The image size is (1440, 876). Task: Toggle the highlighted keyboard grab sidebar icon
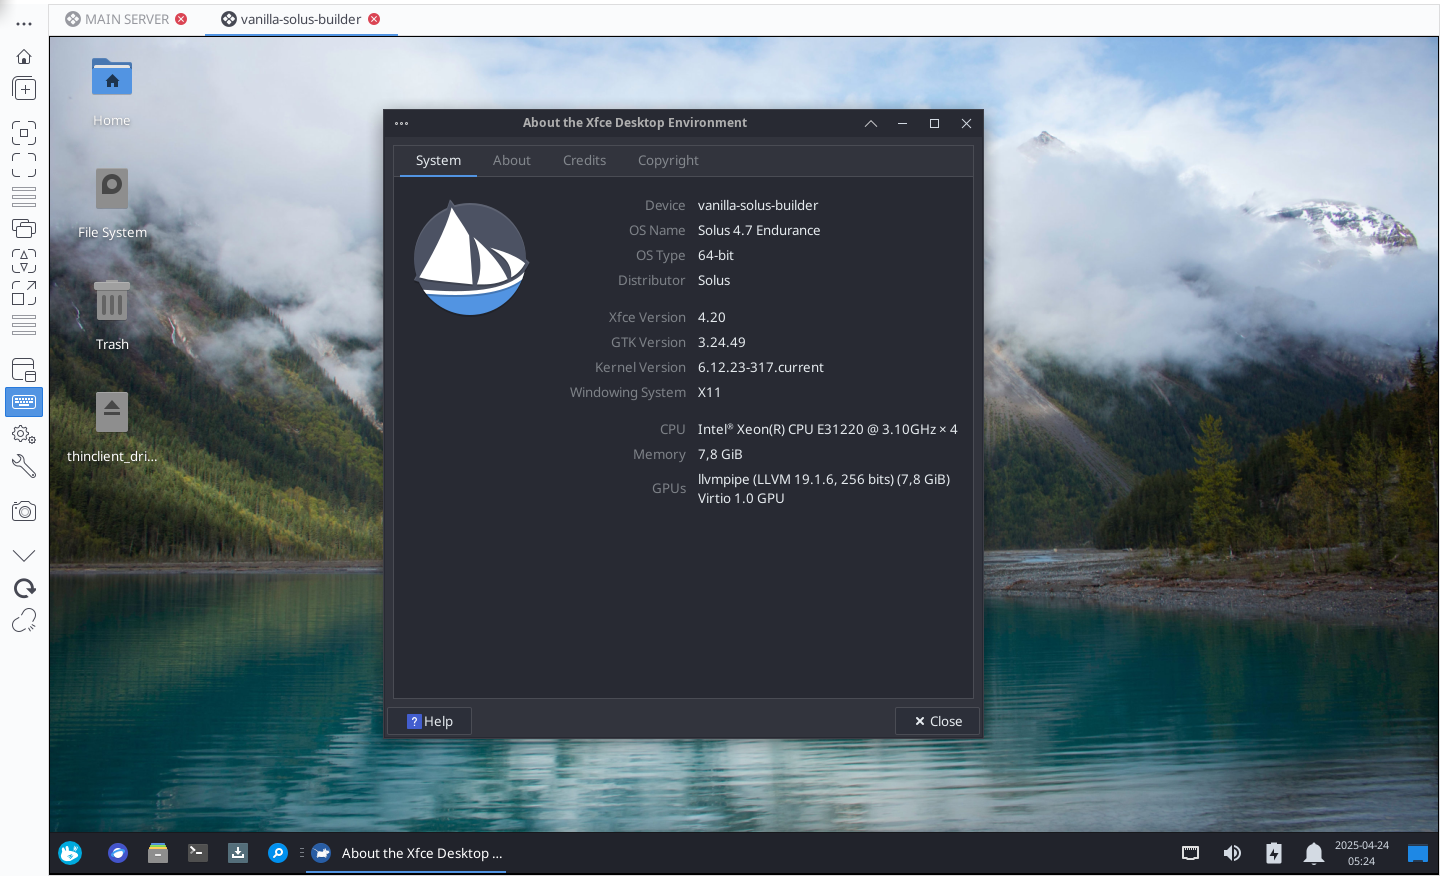coord(24,402)
